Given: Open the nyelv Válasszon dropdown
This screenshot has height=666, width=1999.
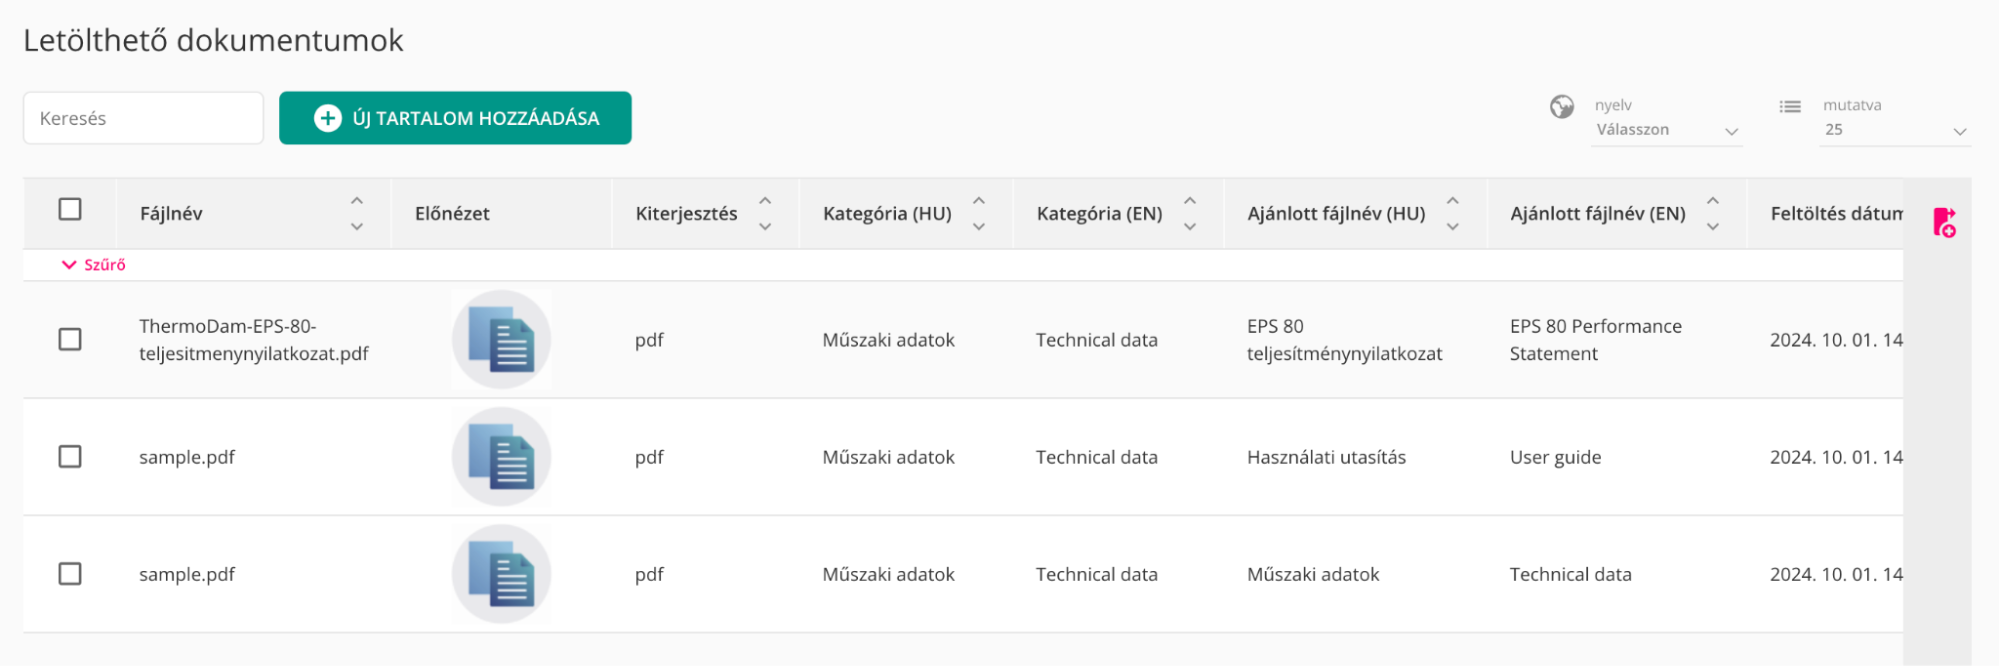Looking at the screenshot, I should pyautogui.click(x=1665, y=130).
